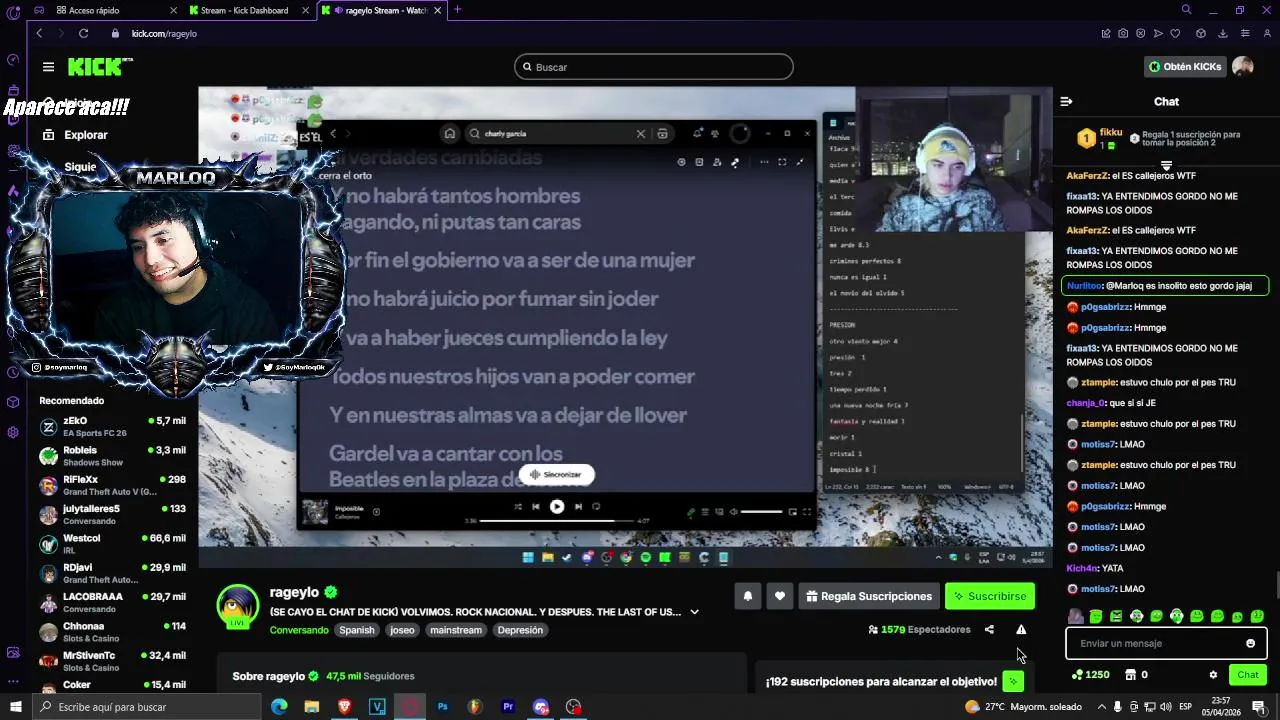Click the Suscribirse button
This screenshot has height=720, width=1280.
(x=990, y=596)
